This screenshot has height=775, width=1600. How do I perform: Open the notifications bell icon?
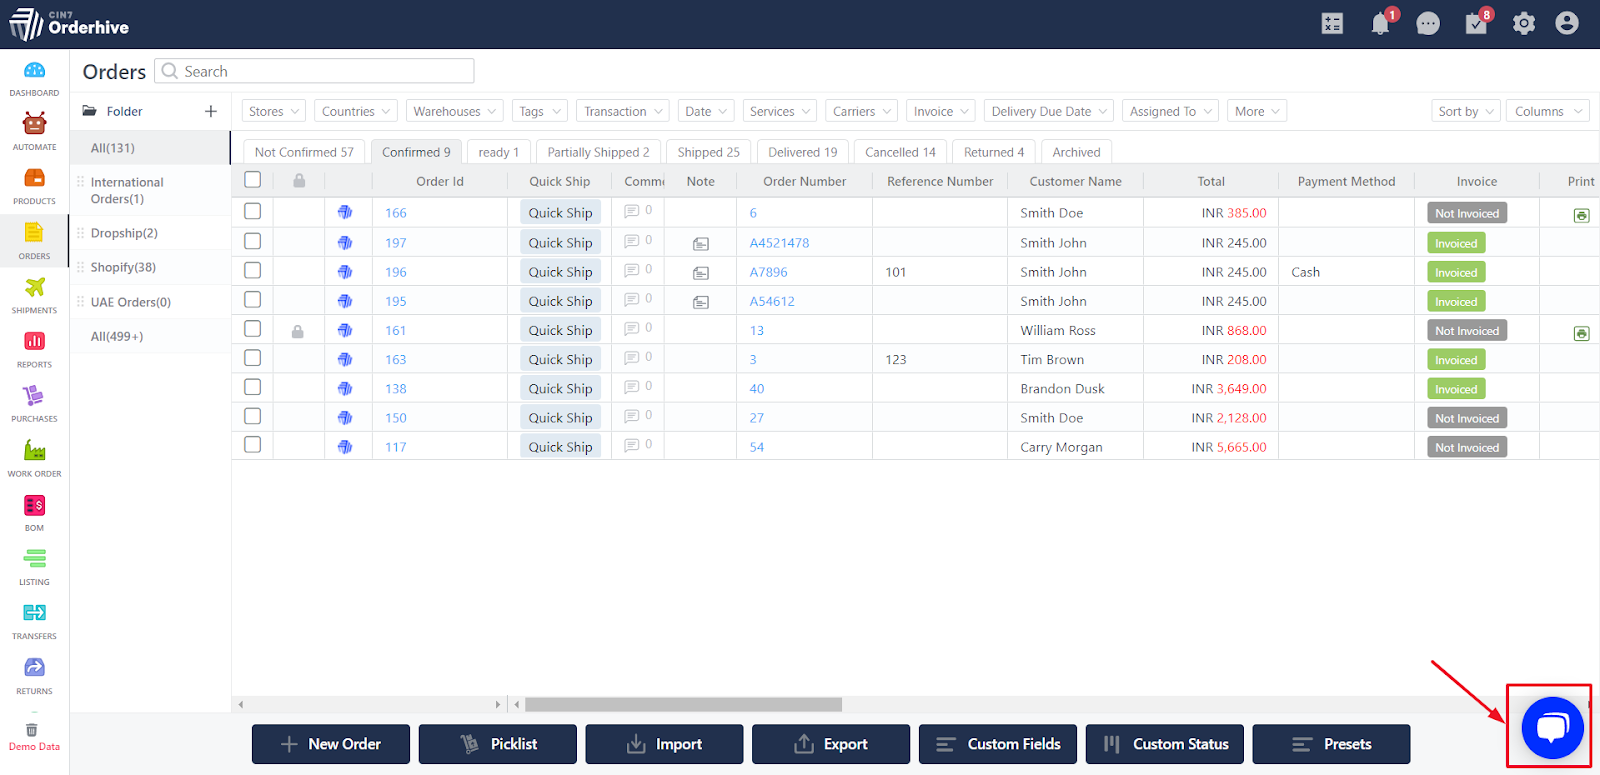pos(1380,23)
